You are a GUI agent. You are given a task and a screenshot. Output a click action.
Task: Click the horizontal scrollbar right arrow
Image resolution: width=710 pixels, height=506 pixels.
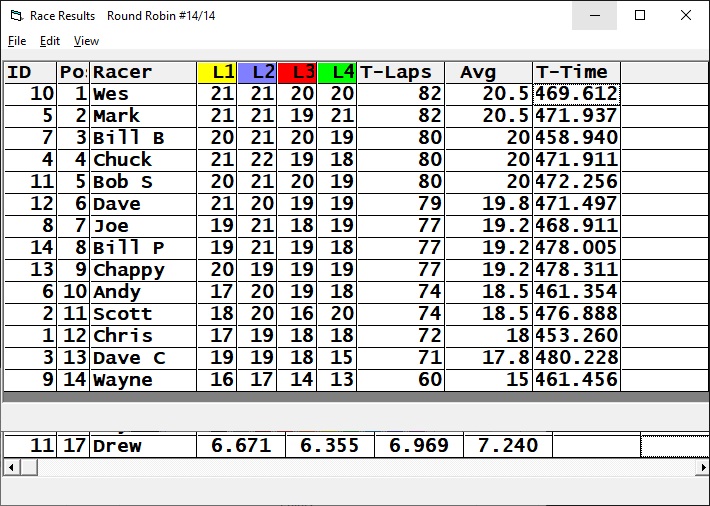pos(698,467)
